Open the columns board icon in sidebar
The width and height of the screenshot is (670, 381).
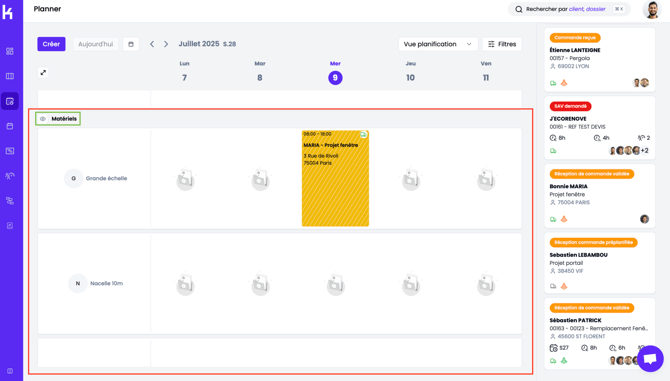click(10, 76)
